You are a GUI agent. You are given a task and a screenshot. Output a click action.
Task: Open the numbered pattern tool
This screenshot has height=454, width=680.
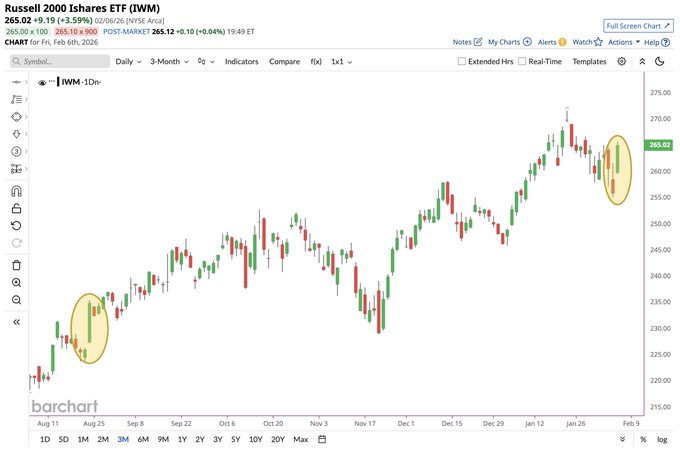16,151
